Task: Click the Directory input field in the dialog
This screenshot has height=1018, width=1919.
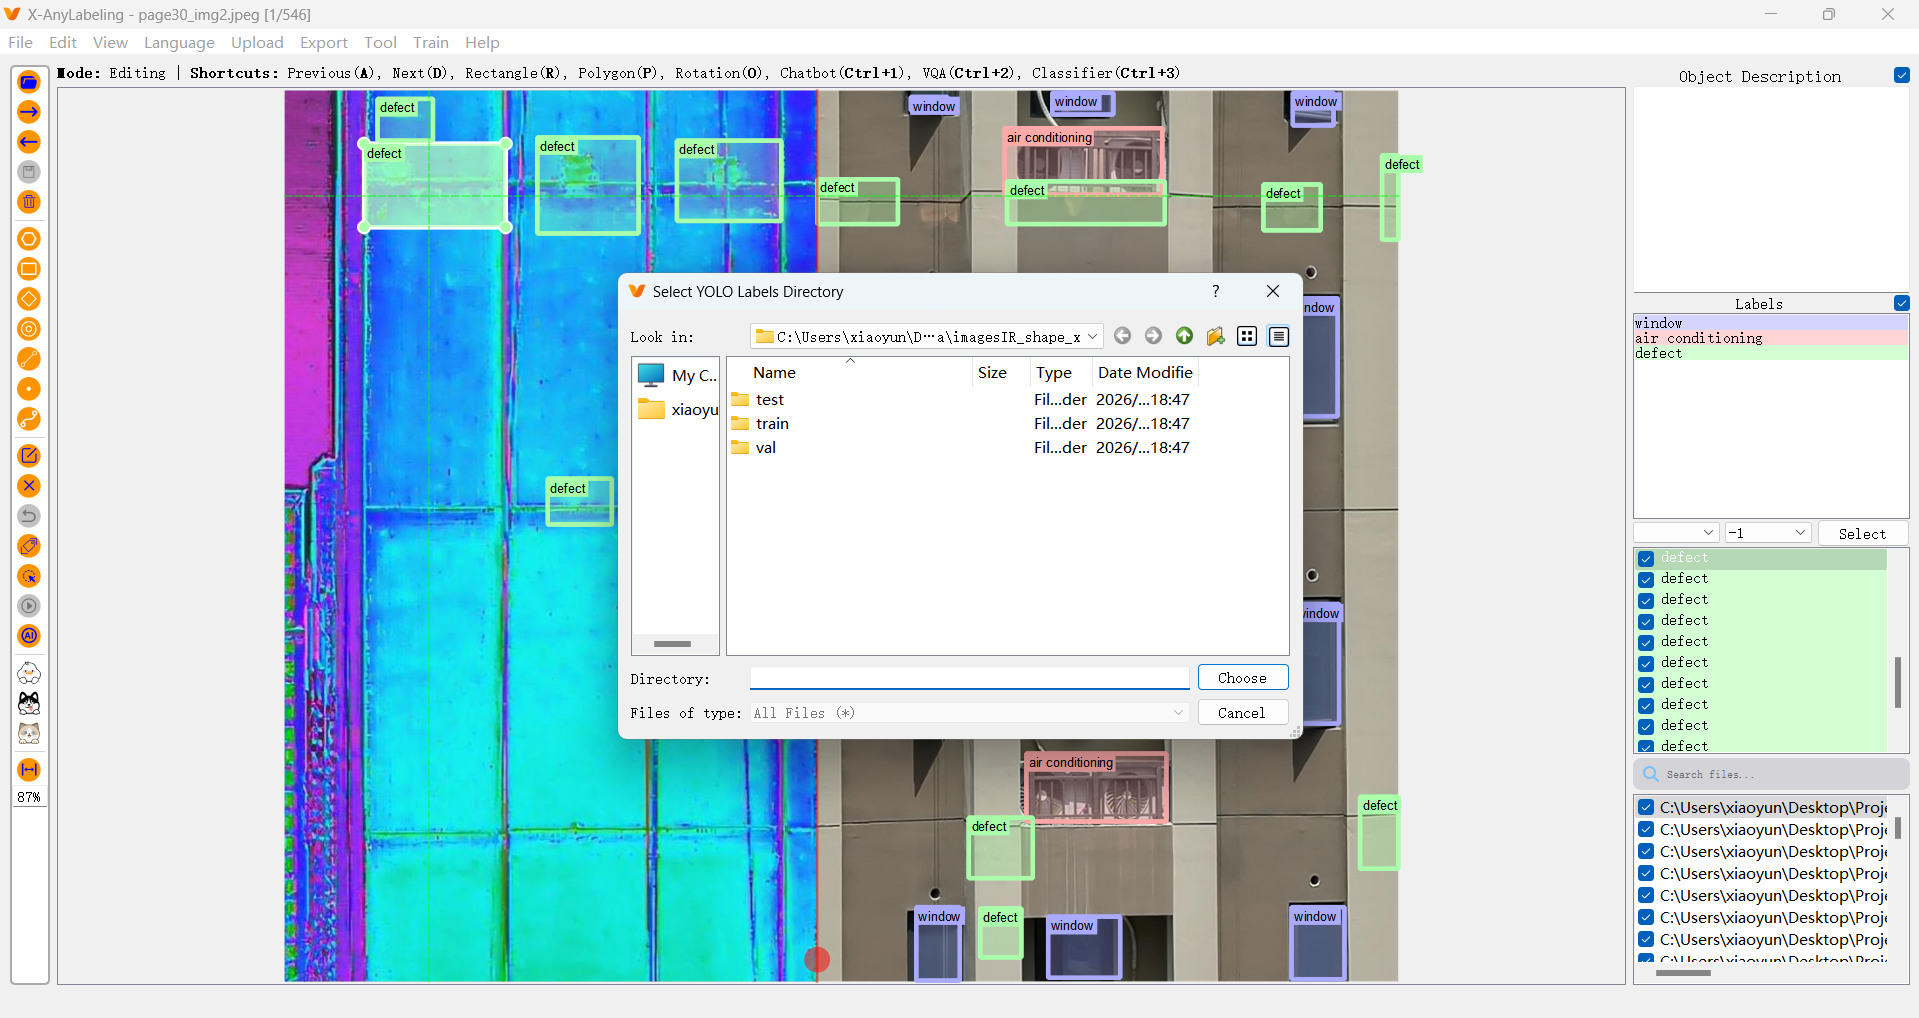Action: click(968, 678)
